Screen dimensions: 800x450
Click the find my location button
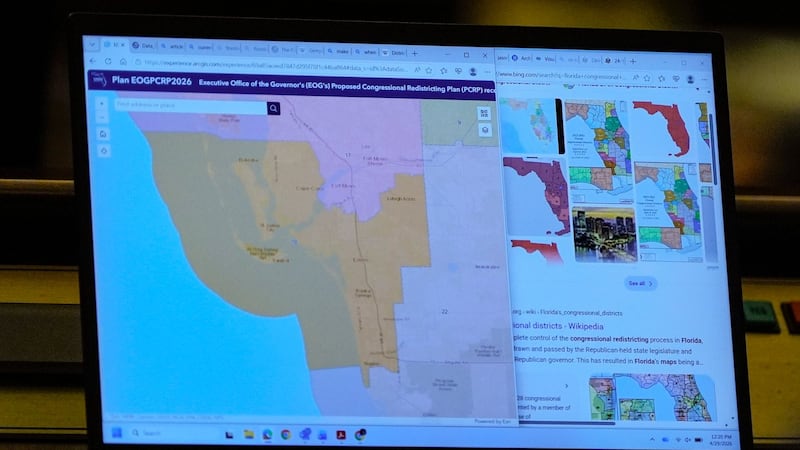pos(103,150)
